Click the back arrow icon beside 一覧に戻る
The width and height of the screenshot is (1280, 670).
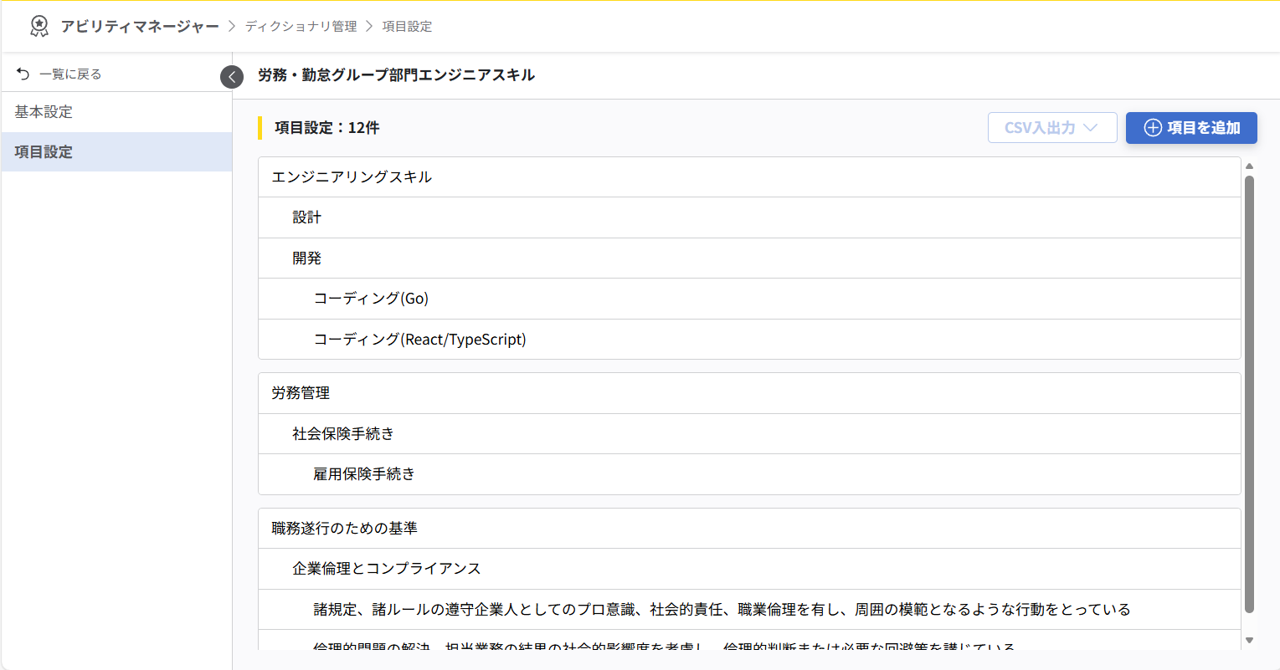pyautogui.click(x=21, y=72)
